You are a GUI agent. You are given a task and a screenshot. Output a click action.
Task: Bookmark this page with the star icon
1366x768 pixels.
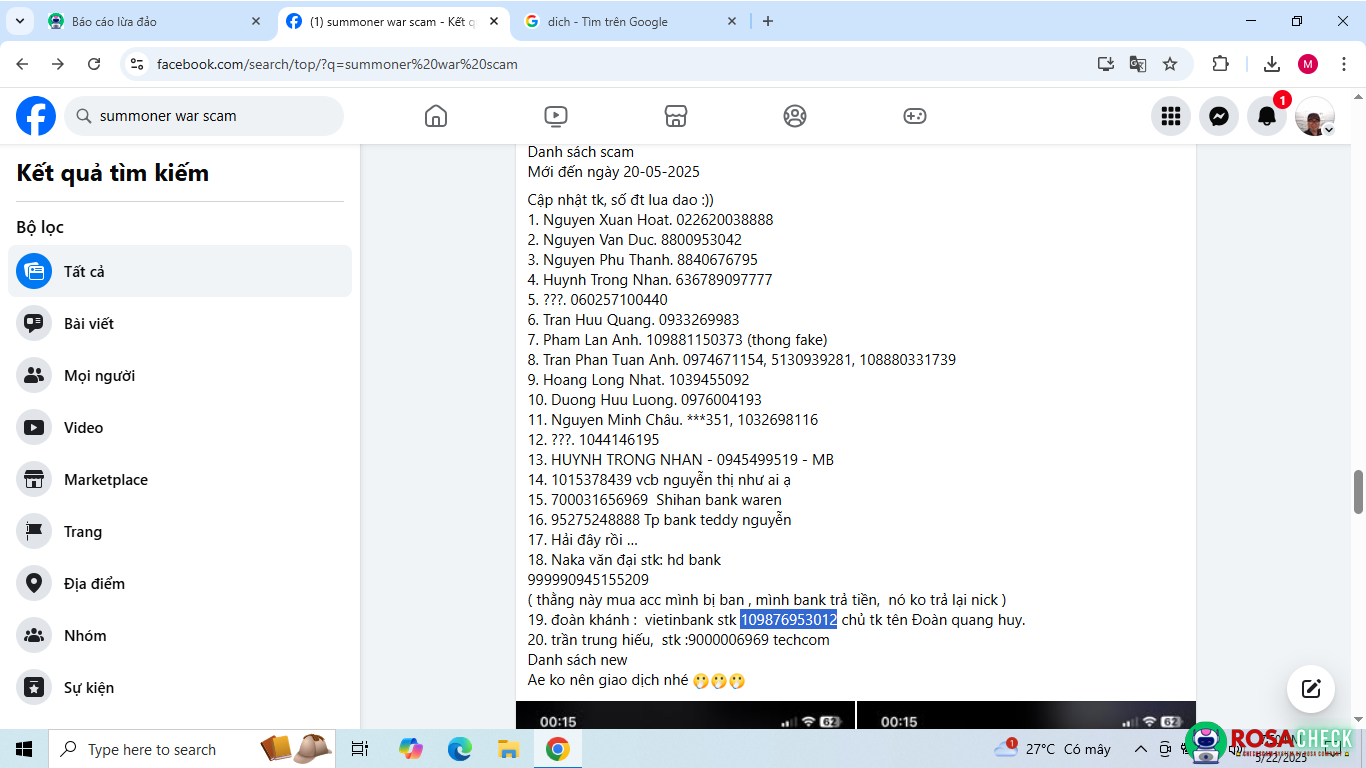point(1170,64)
